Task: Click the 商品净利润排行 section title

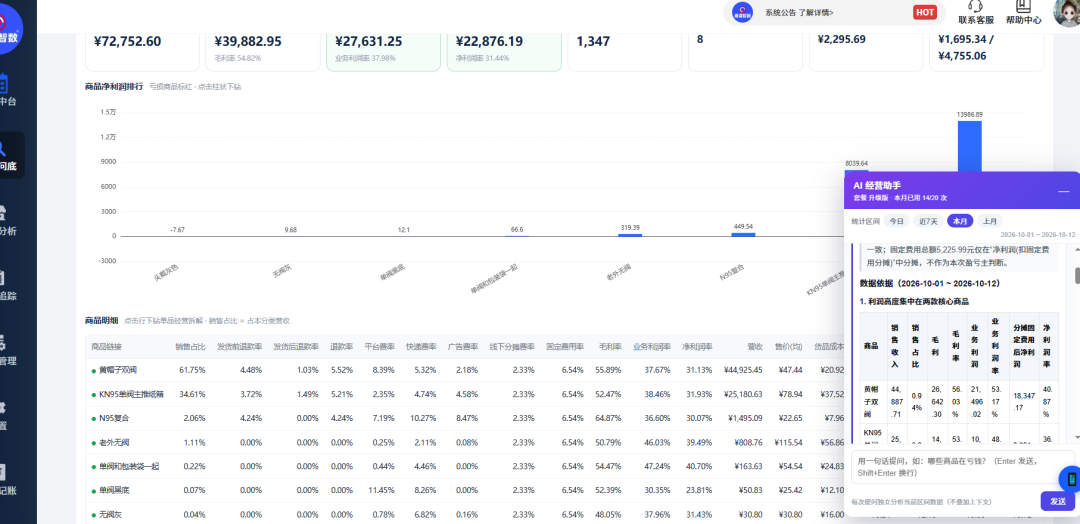Action: point(114,87)
